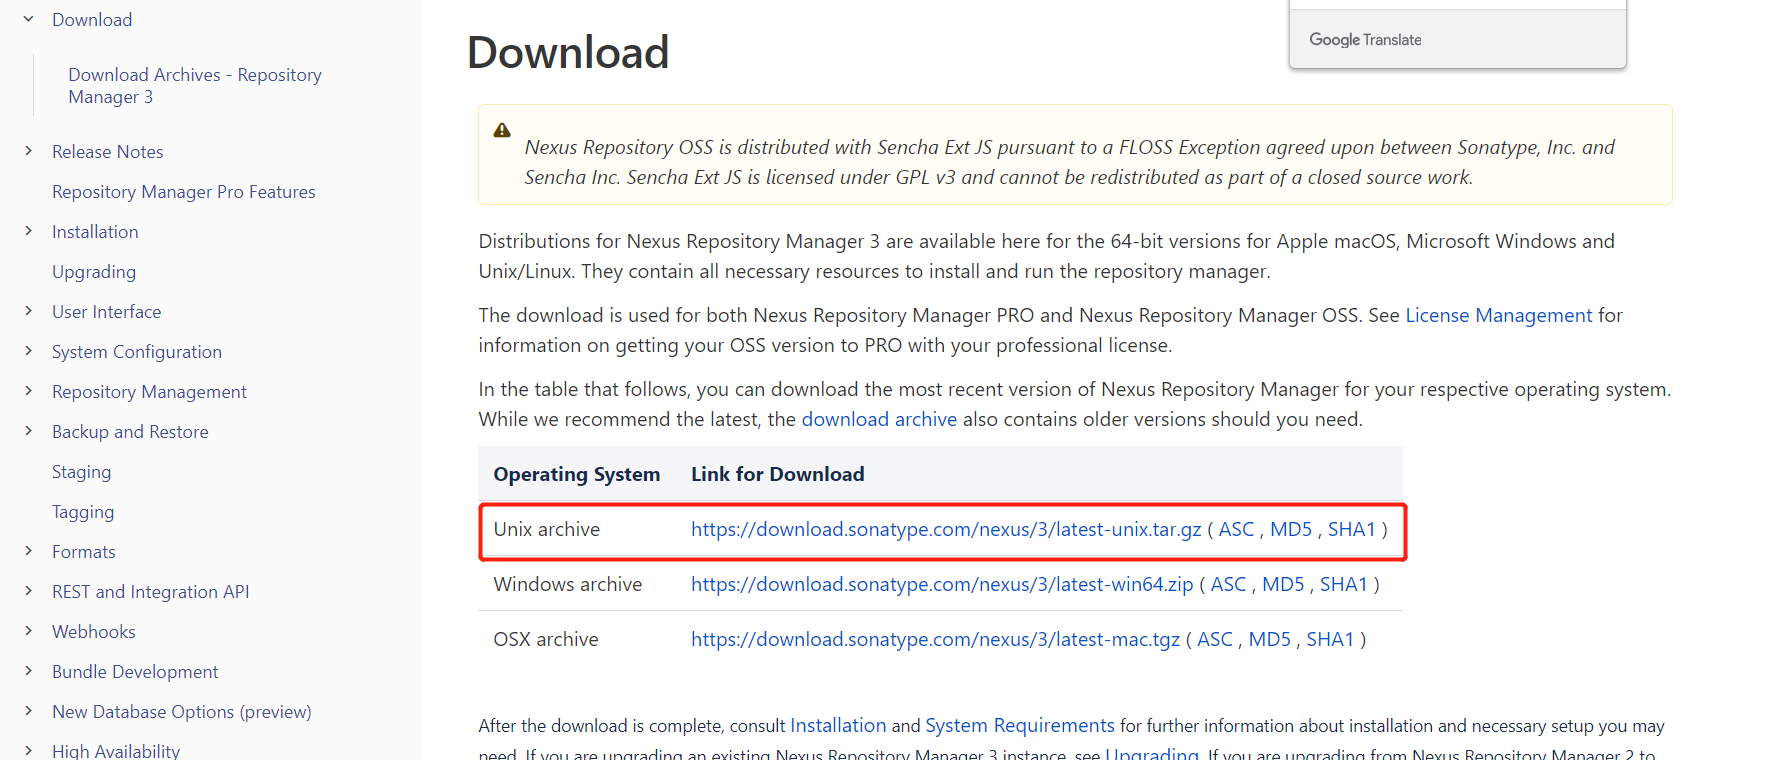Open System Configuration section
Image resolution: width=1774 pixels, height=760 pixels.
click(137, 352)
